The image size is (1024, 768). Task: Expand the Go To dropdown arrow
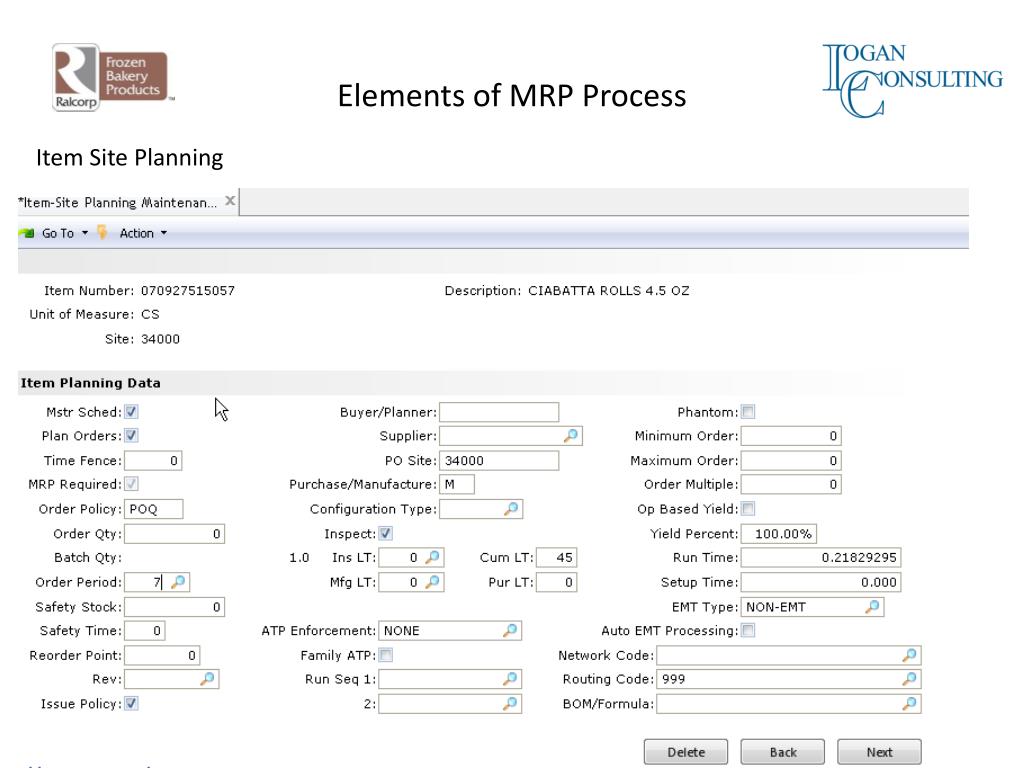85,233
